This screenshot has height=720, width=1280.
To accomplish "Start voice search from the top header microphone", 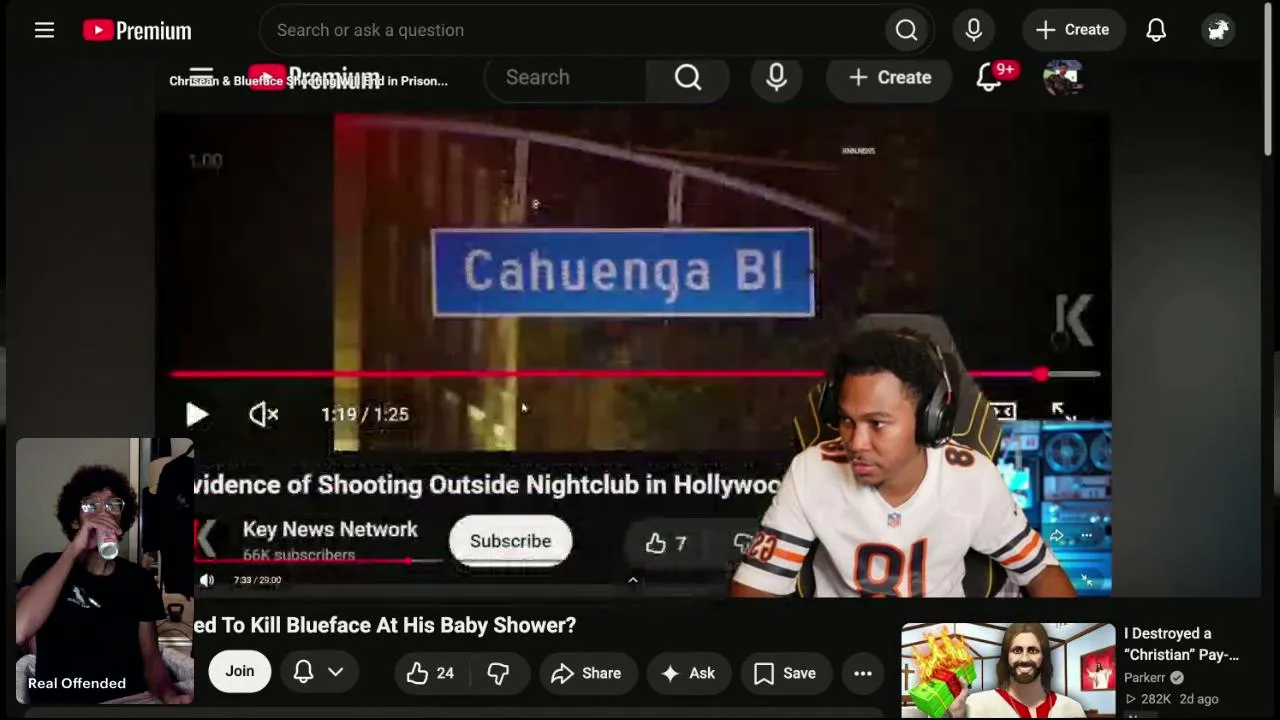I will coord(973,30).
